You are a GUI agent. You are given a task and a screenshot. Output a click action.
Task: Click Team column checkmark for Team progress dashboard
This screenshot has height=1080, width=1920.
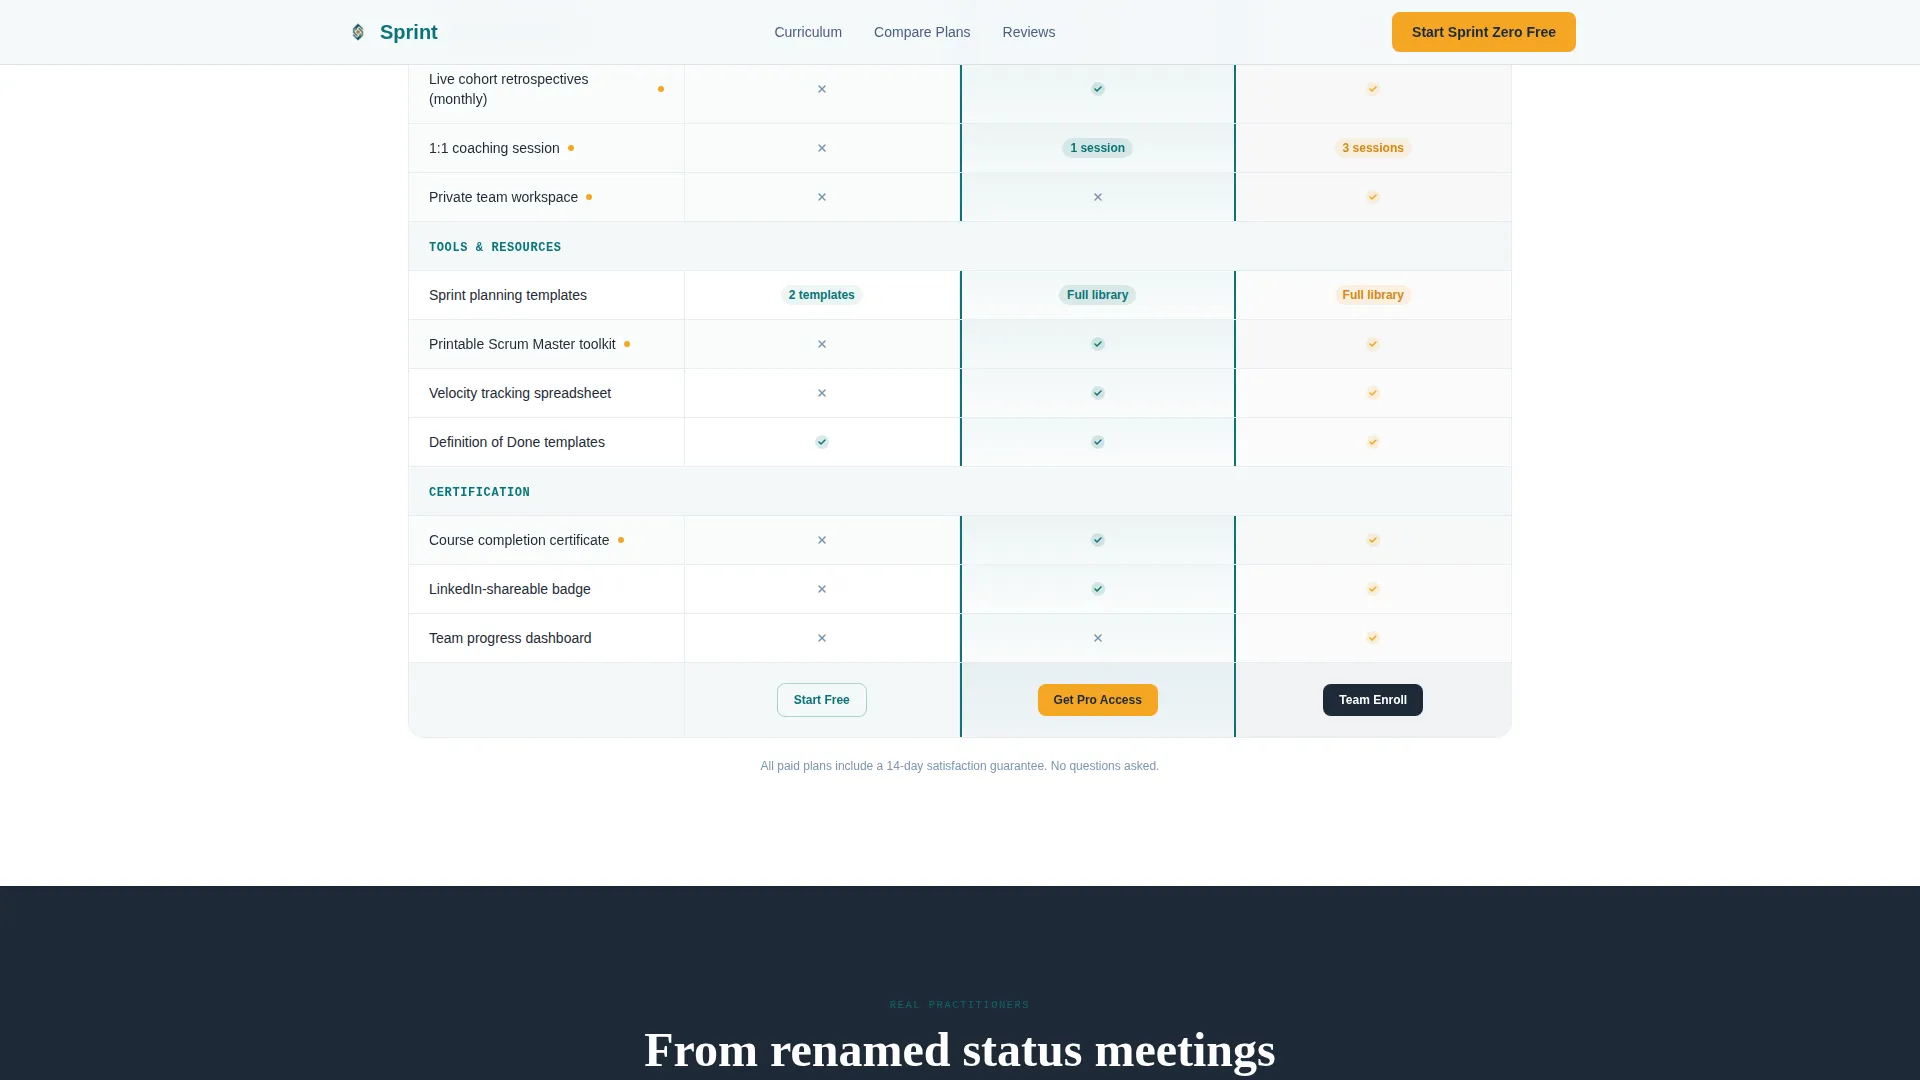[x=1373, y=638]
